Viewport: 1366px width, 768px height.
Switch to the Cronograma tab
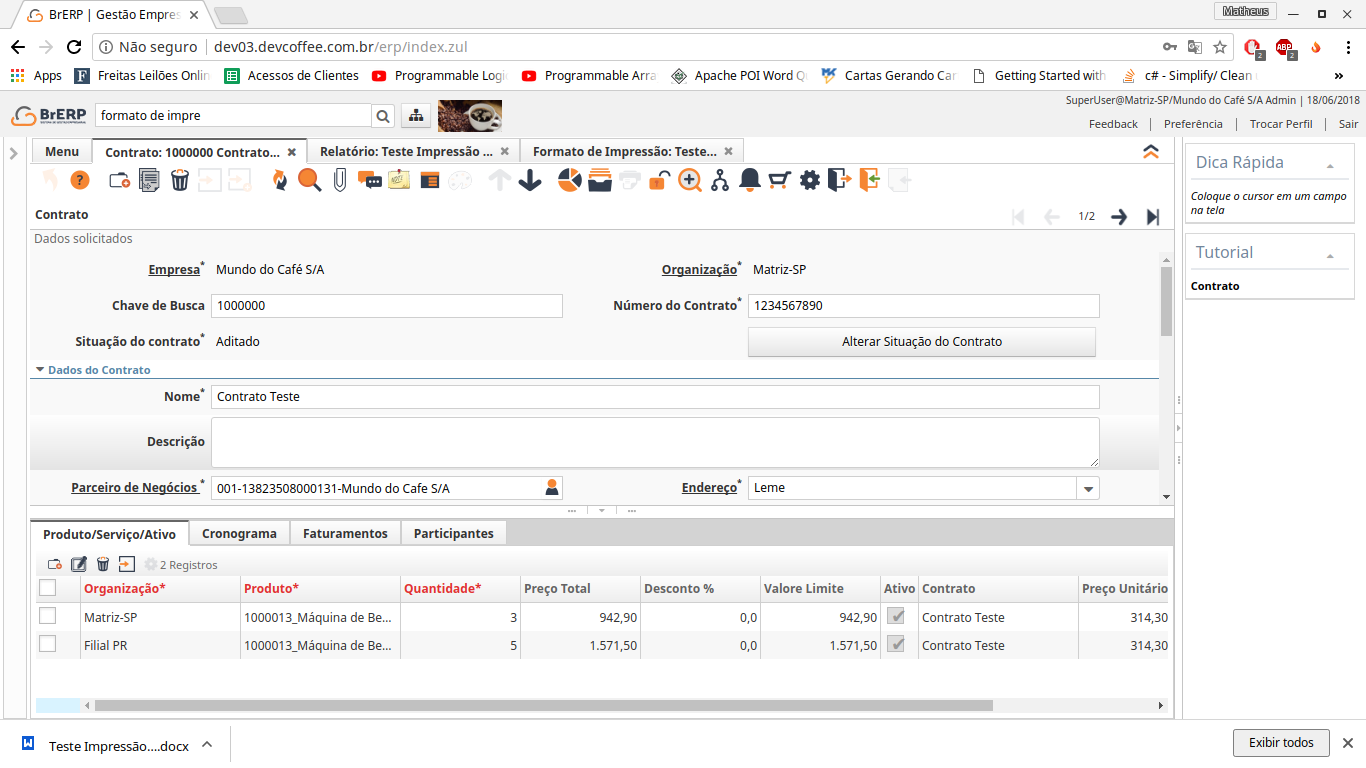239,533
